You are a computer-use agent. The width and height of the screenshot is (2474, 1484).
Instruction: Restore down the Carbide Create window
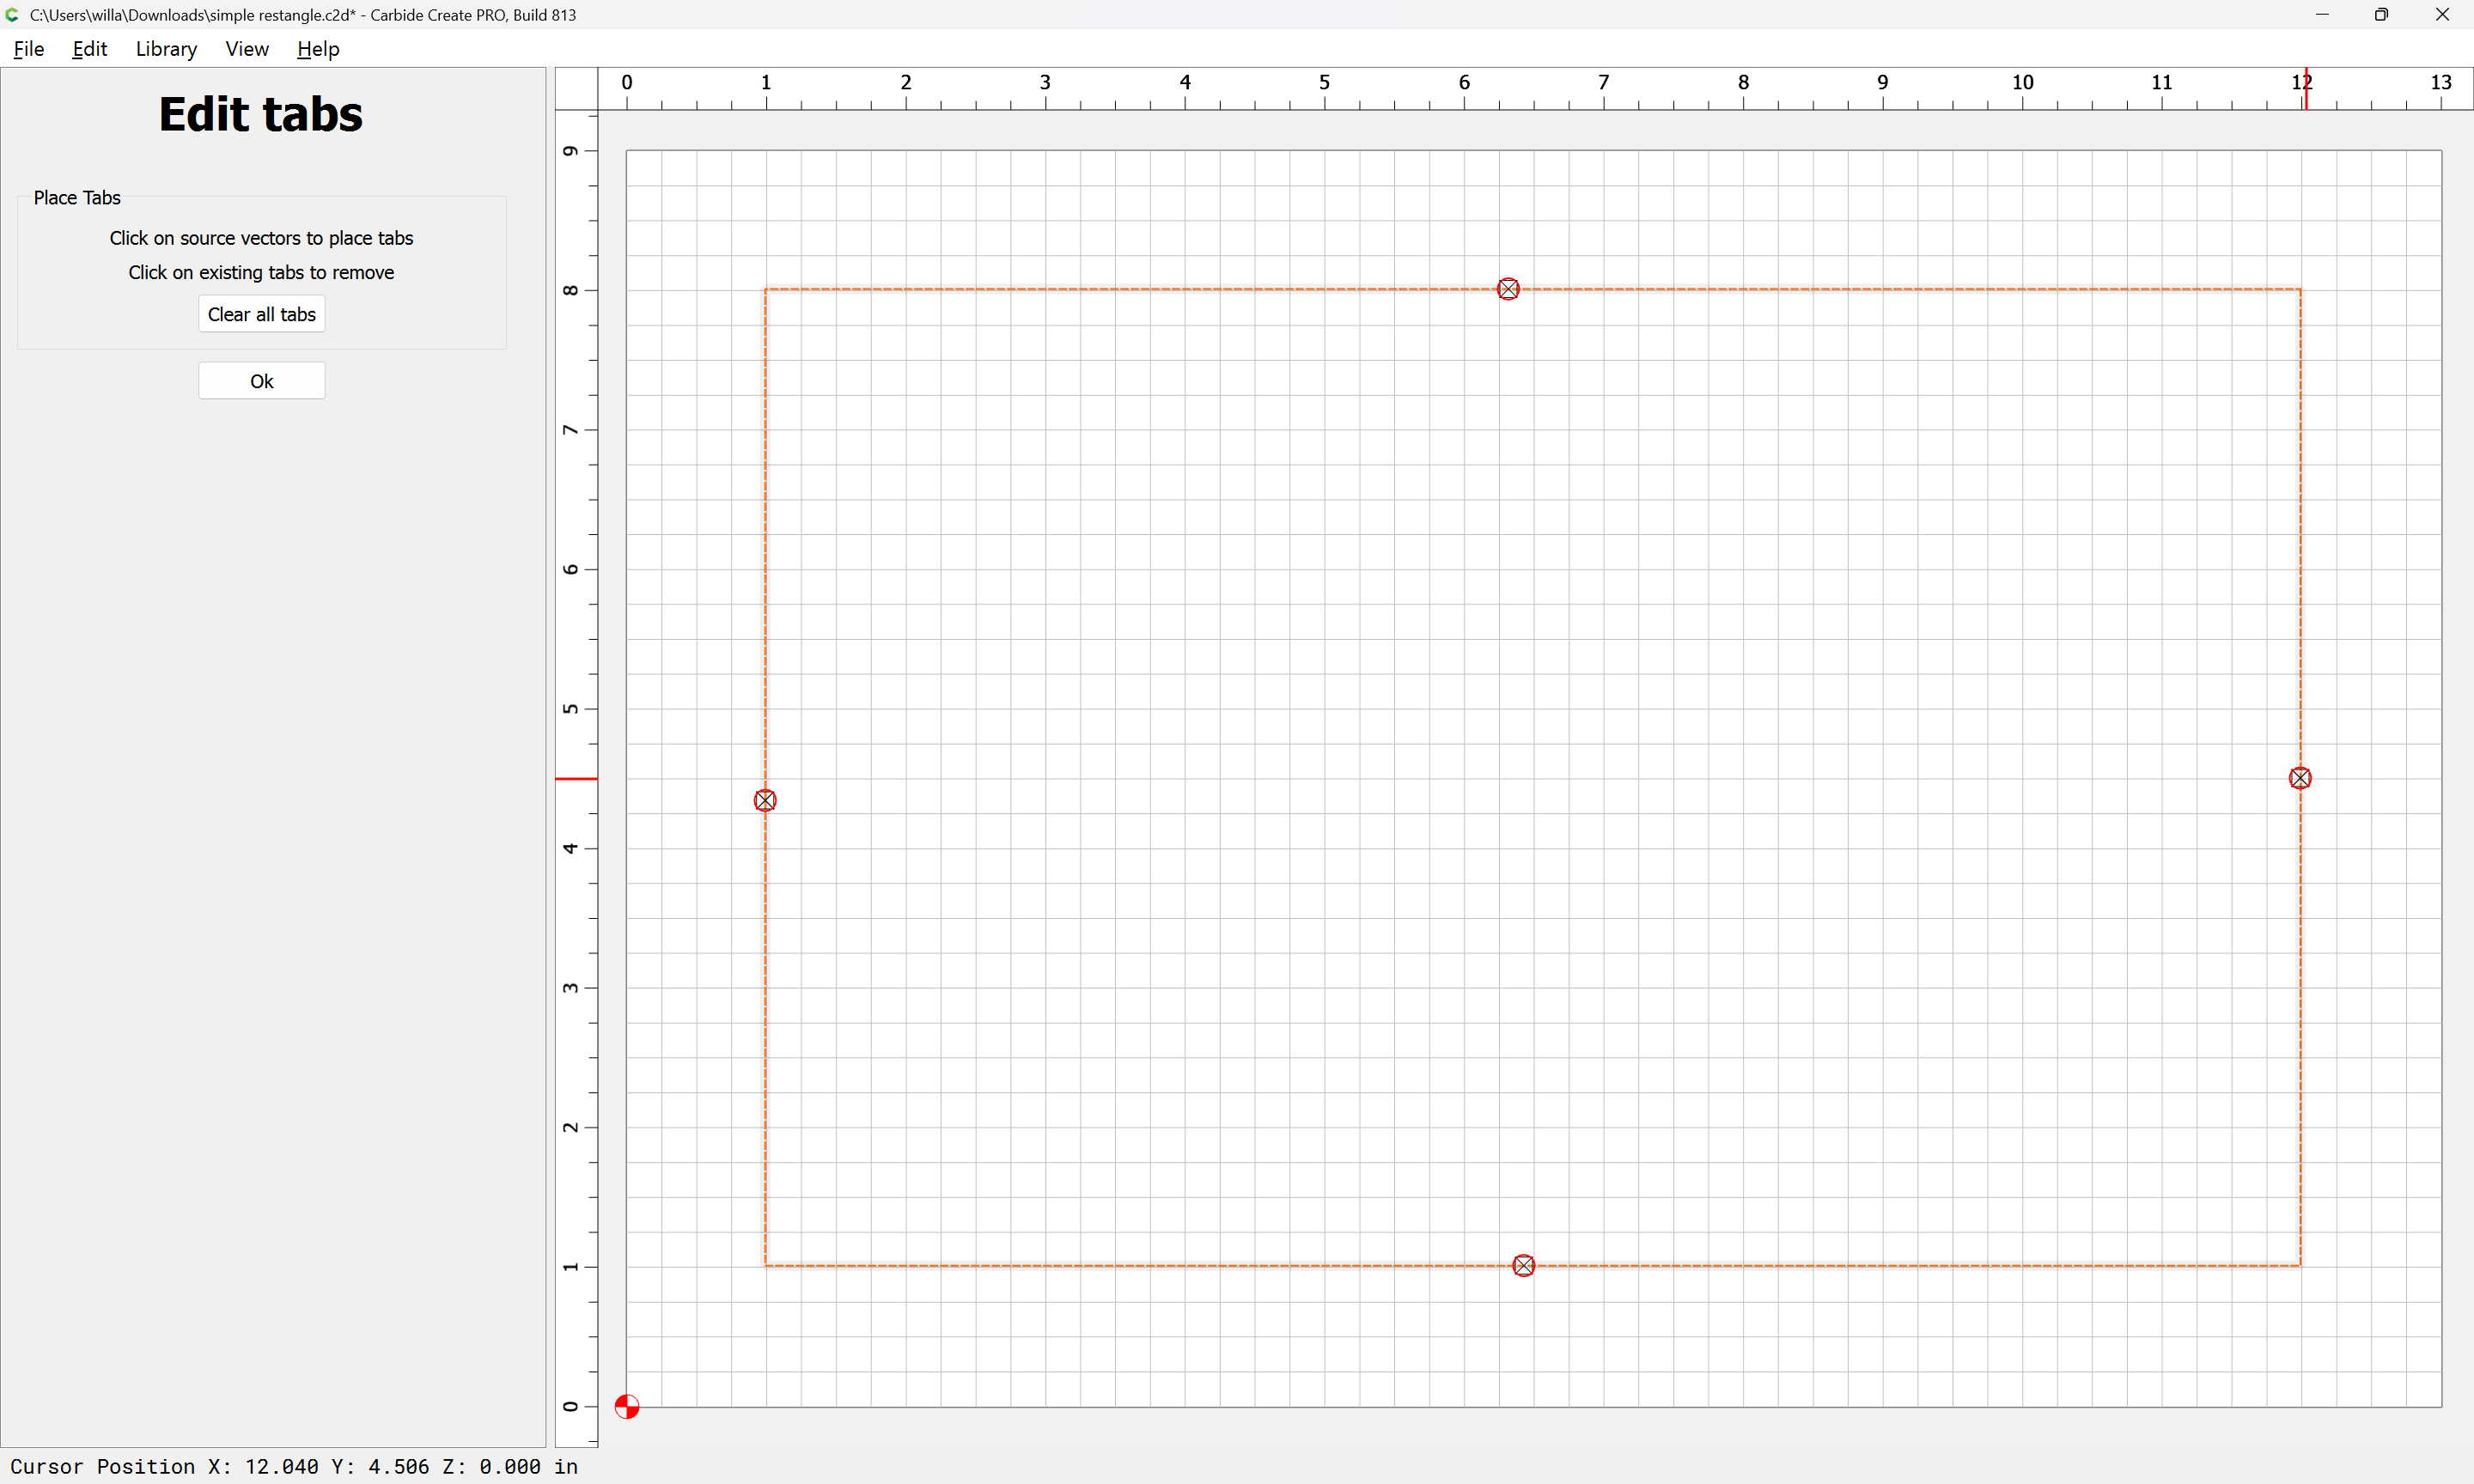pos(2381,15)
